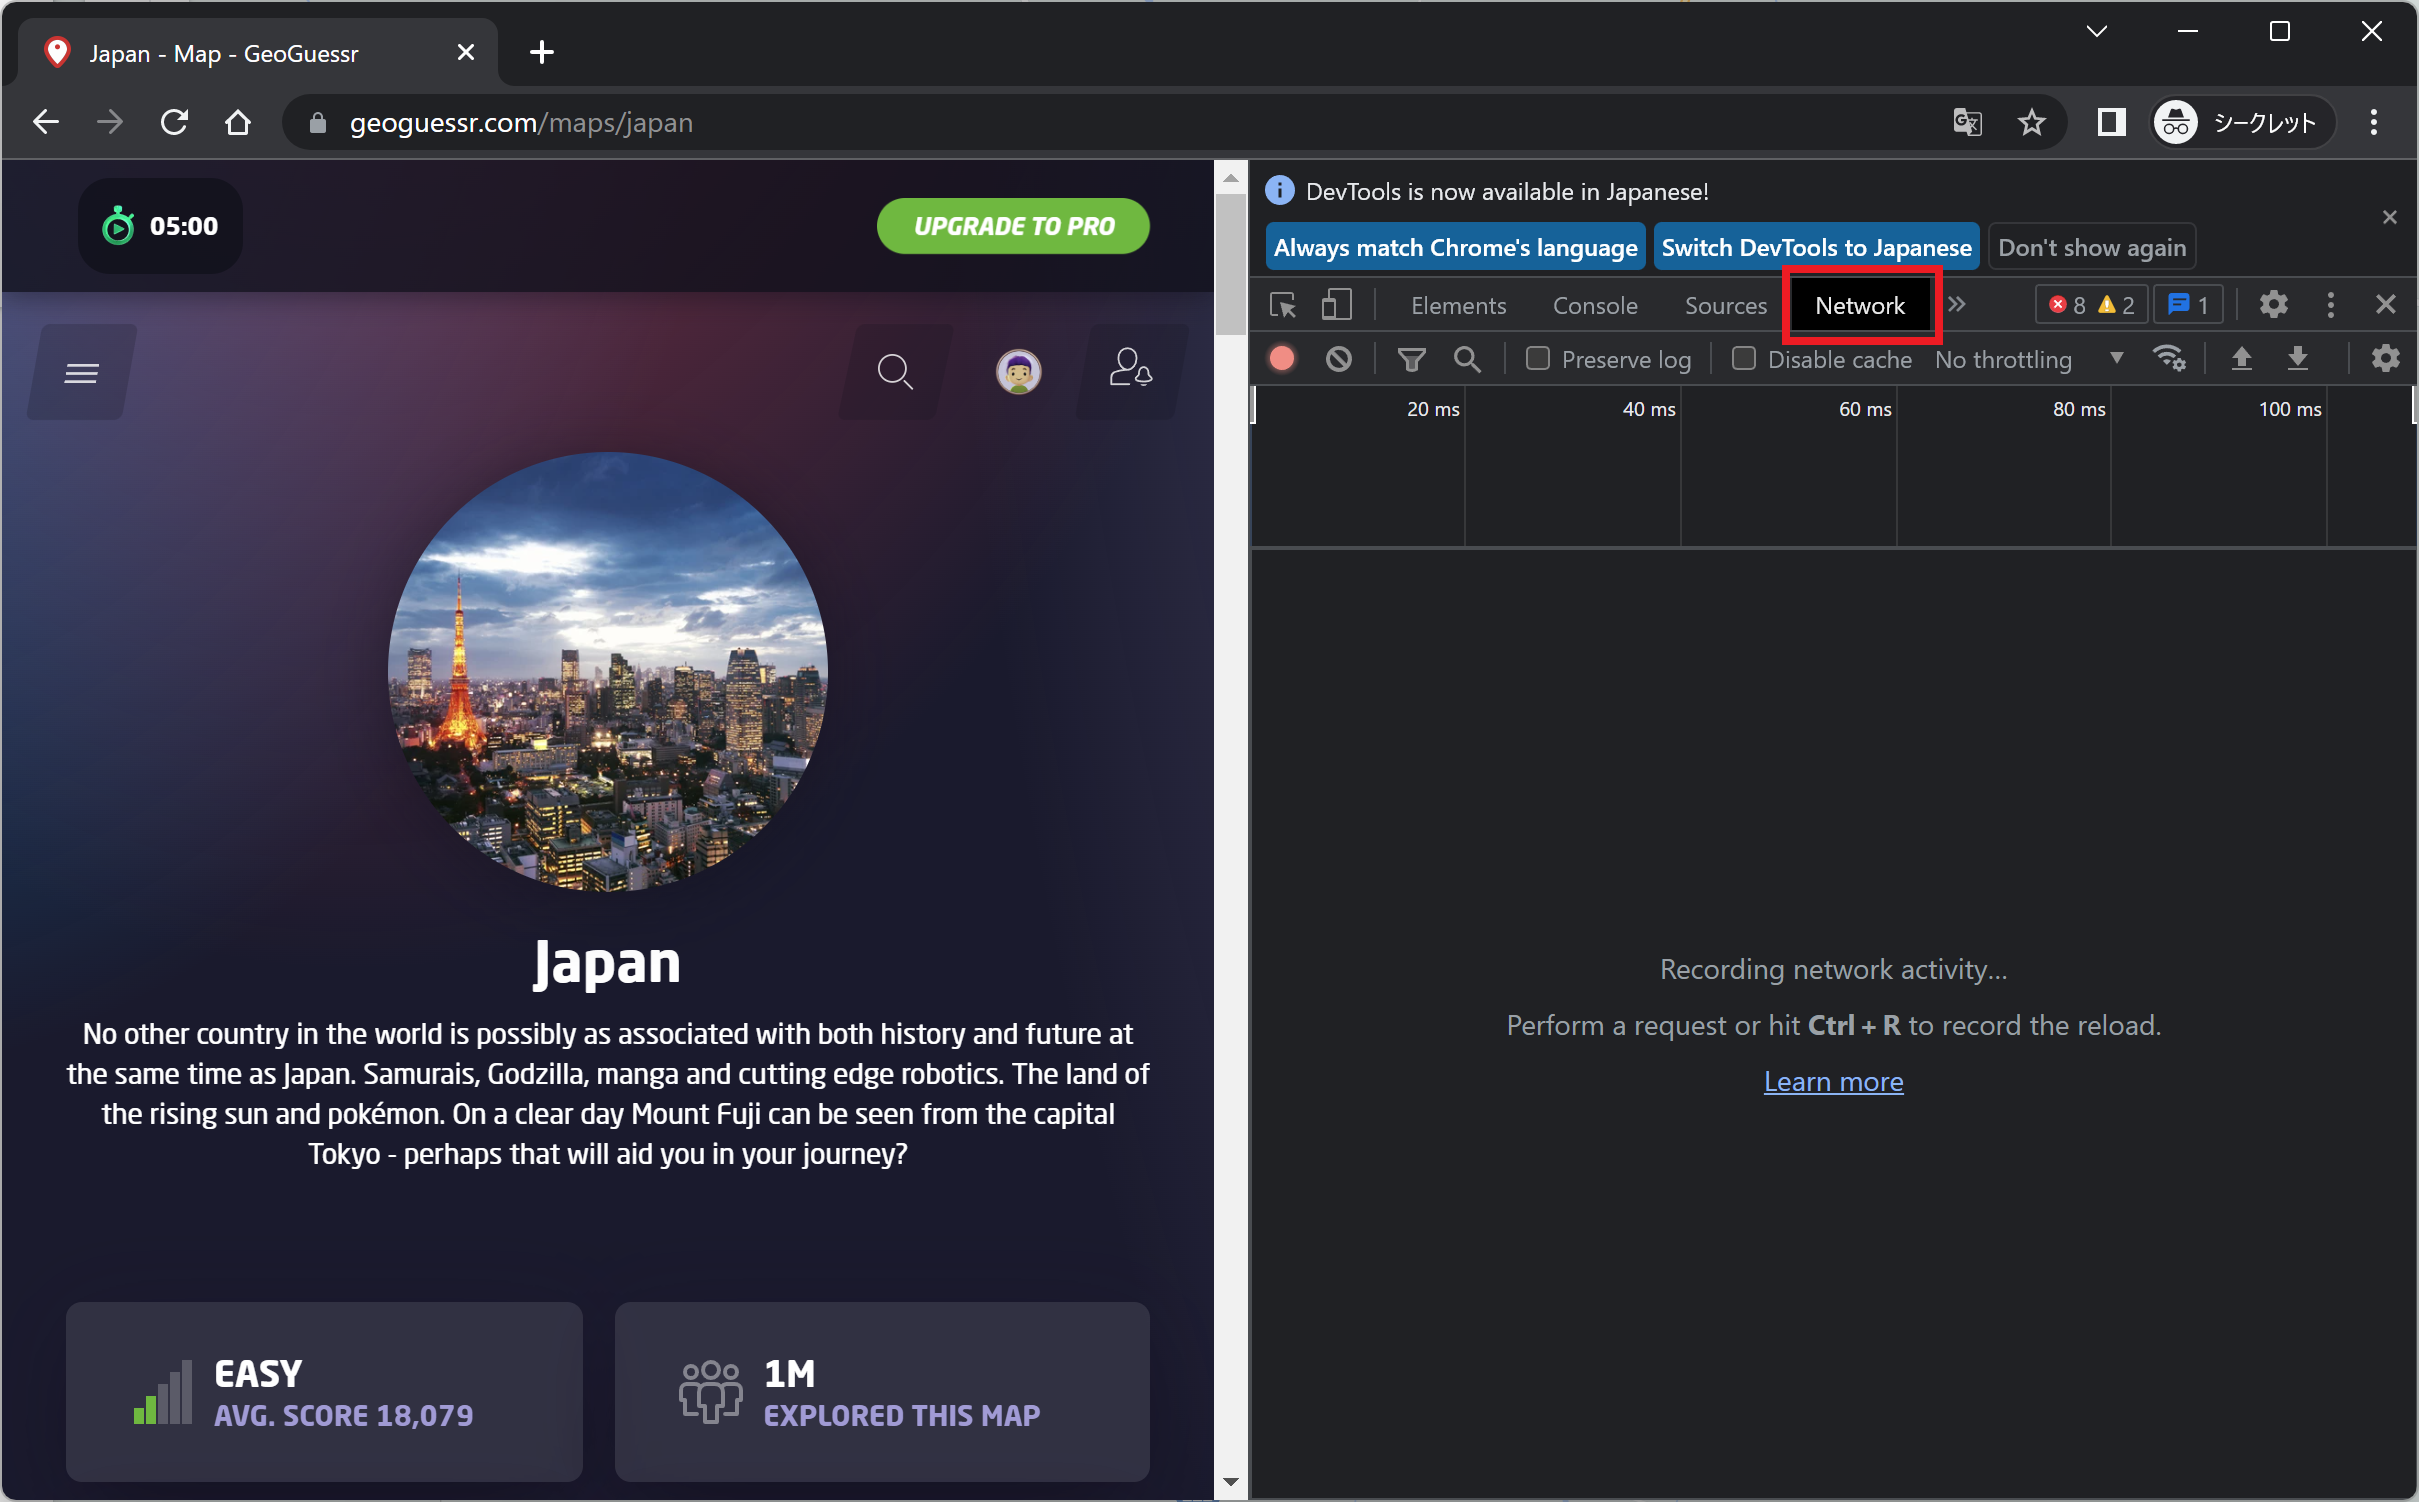Open the browser tab search chevron
This screenshot has height=1502, width=2419.
2097,31
